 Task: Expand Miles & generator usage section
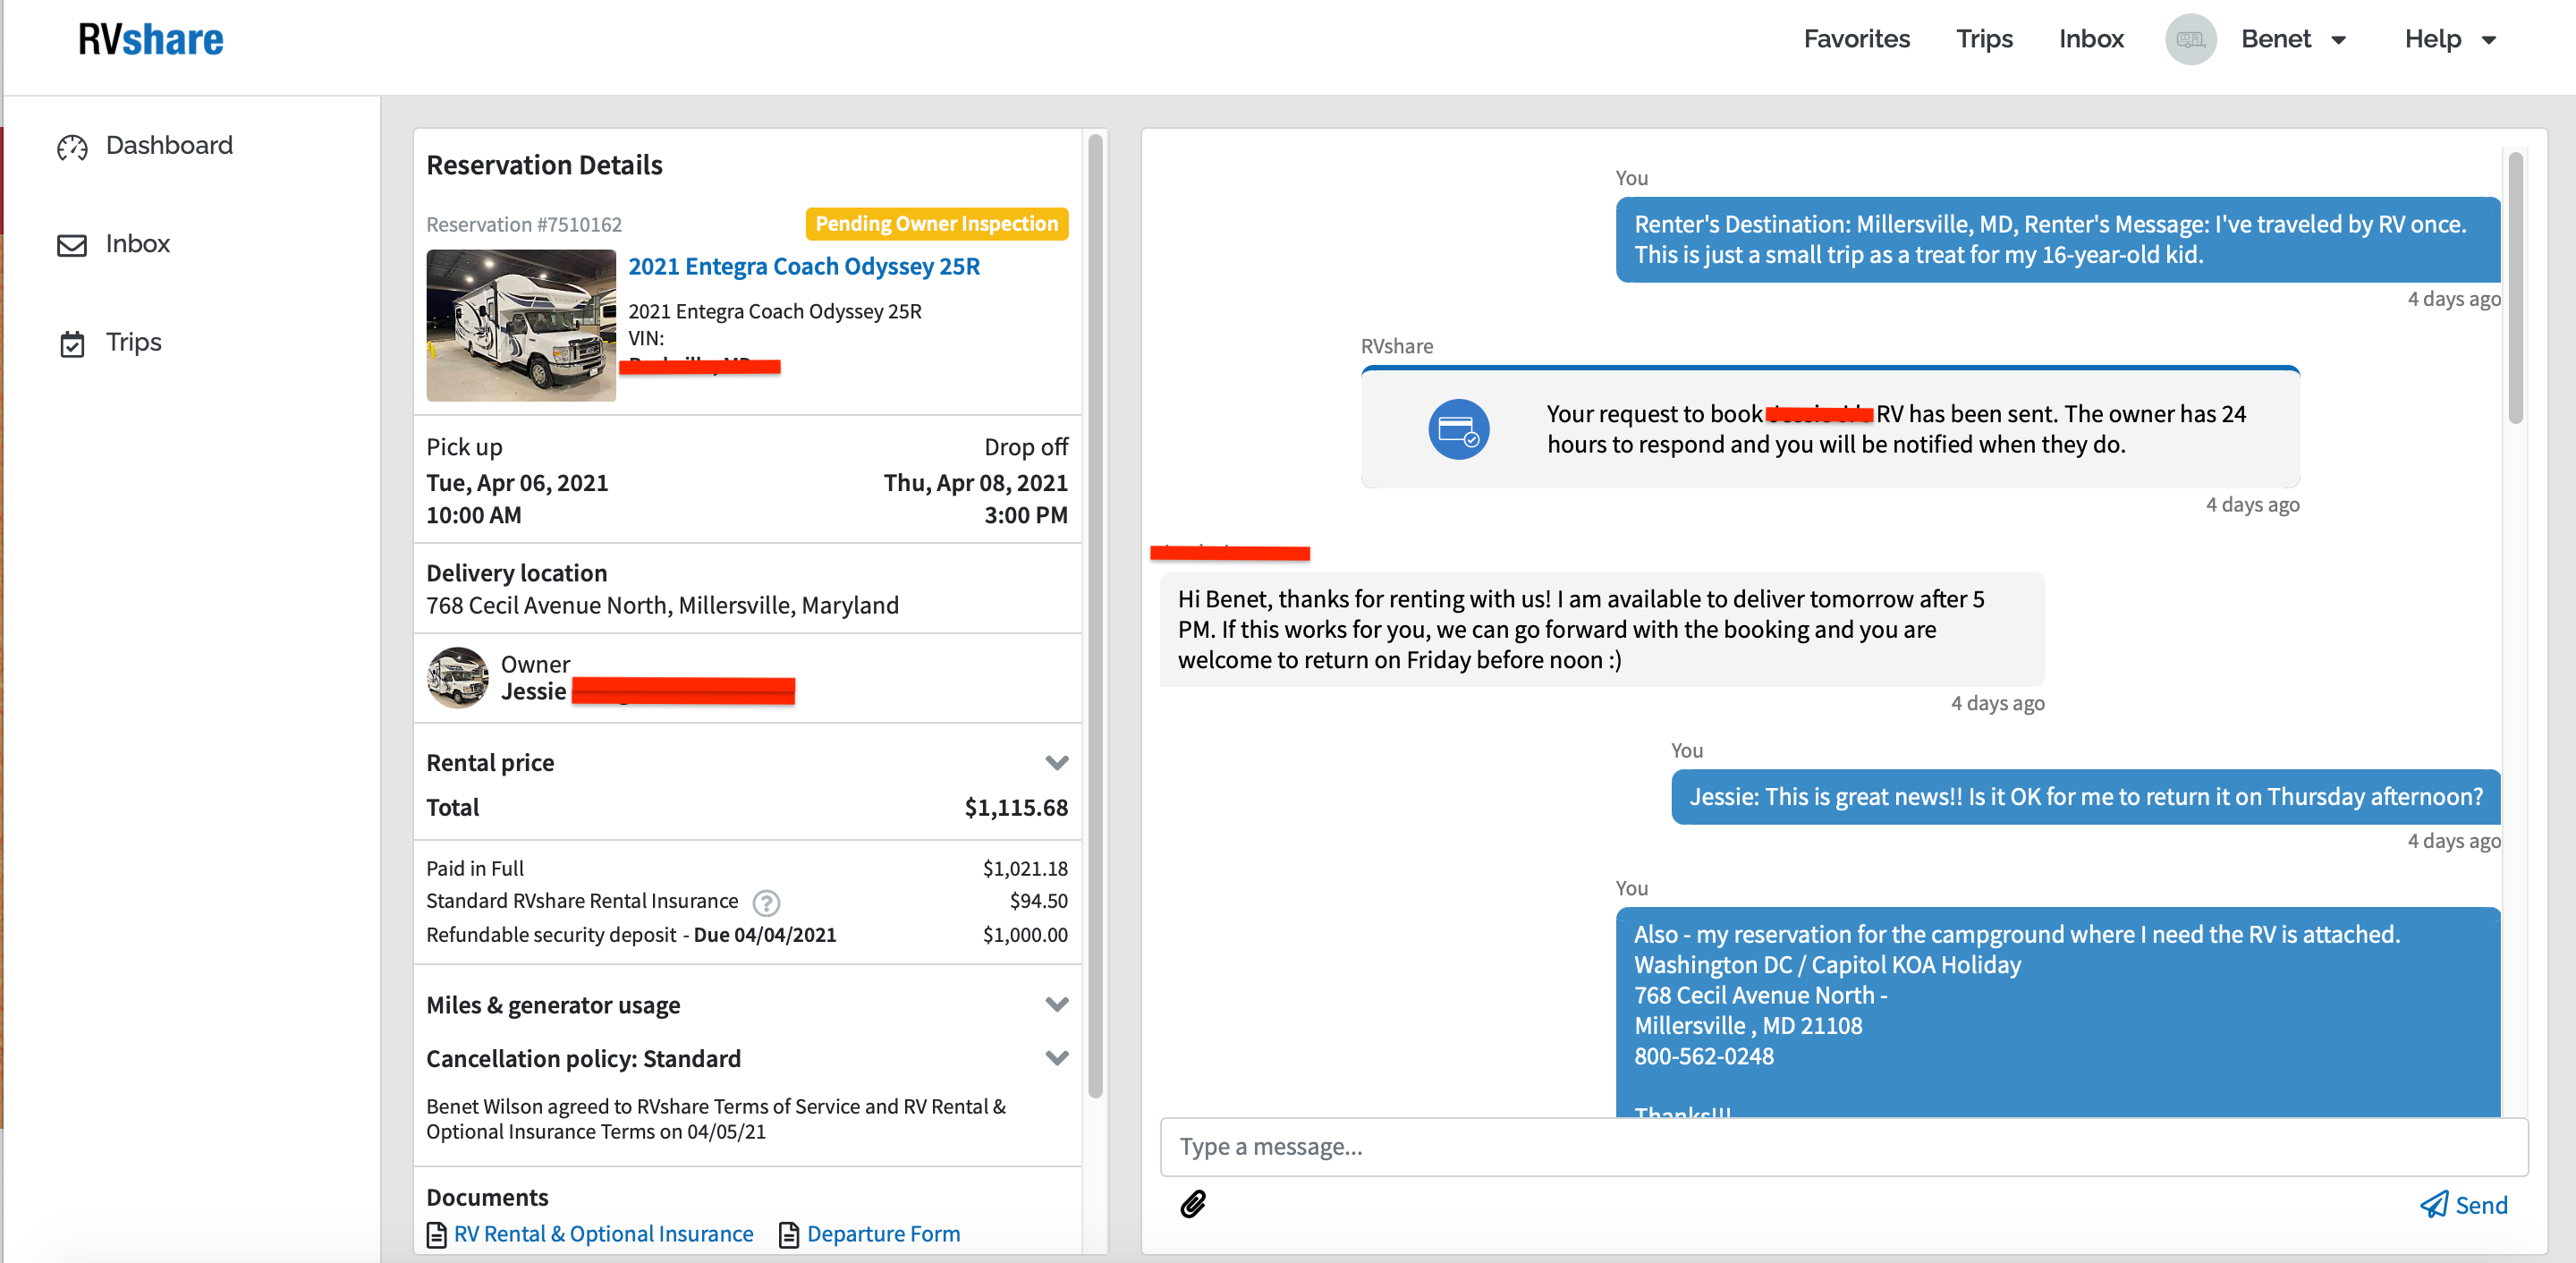pos(1056,1004)
